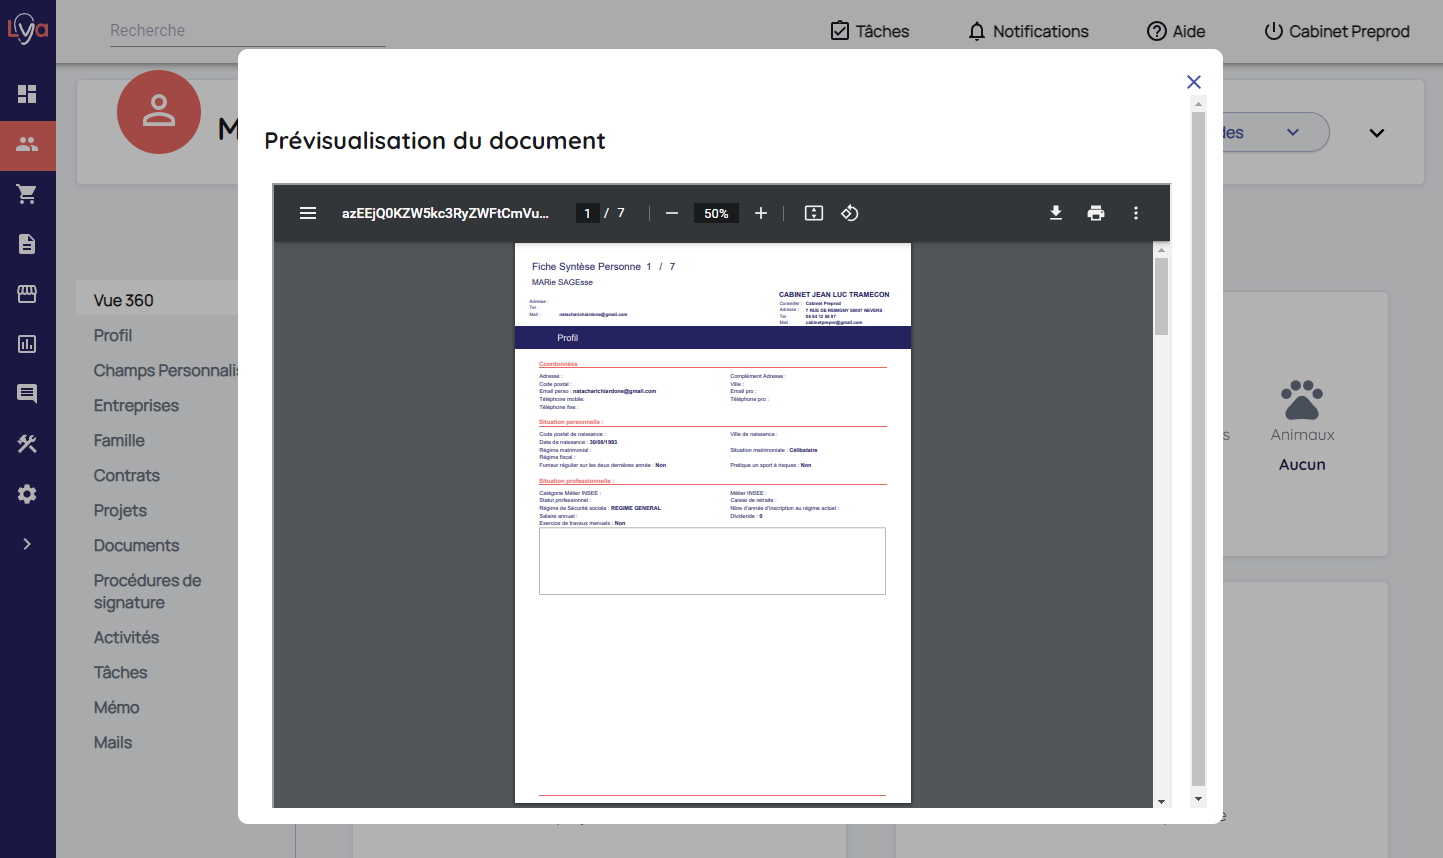Print the previewed document

coord(1096,213)
